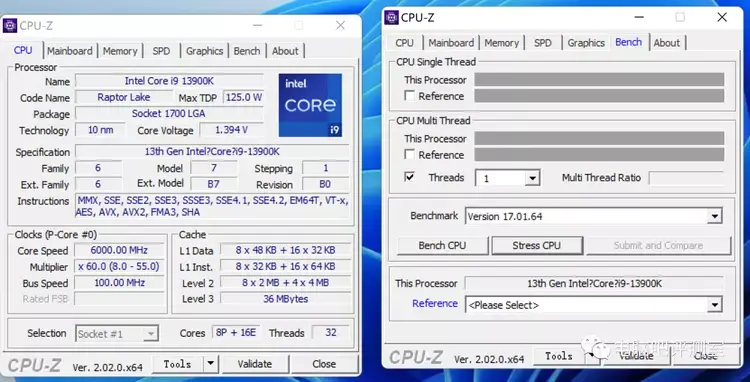The height and width of the screenshot is (382, 750).
Task: Select CPU tab in left CPU-Z window
Action: 23,50
